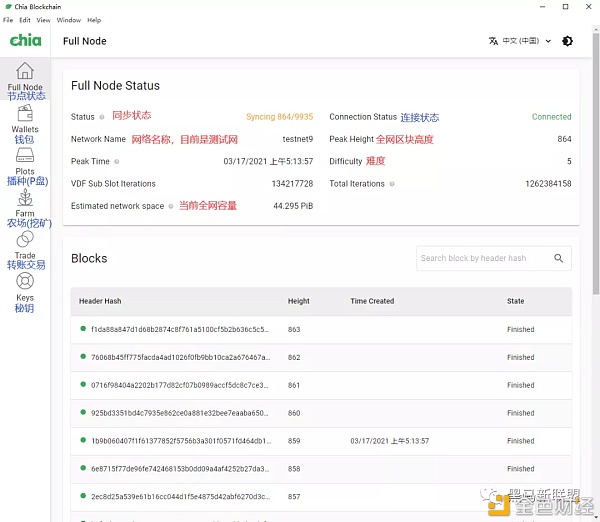Click the Estimated network space info icon
This screenshot has width=600, height=522.
click(x=171, y=206)
